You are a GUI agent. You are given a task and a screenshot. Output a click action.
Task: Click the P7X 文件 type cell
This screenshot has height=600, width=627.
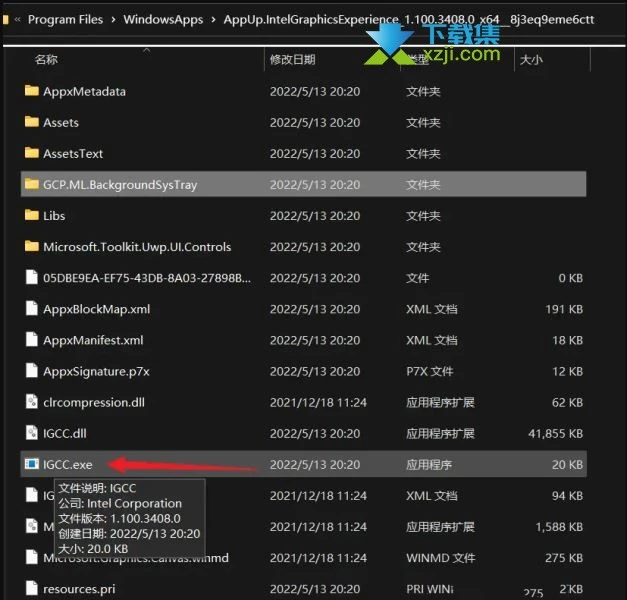[429, 372]
